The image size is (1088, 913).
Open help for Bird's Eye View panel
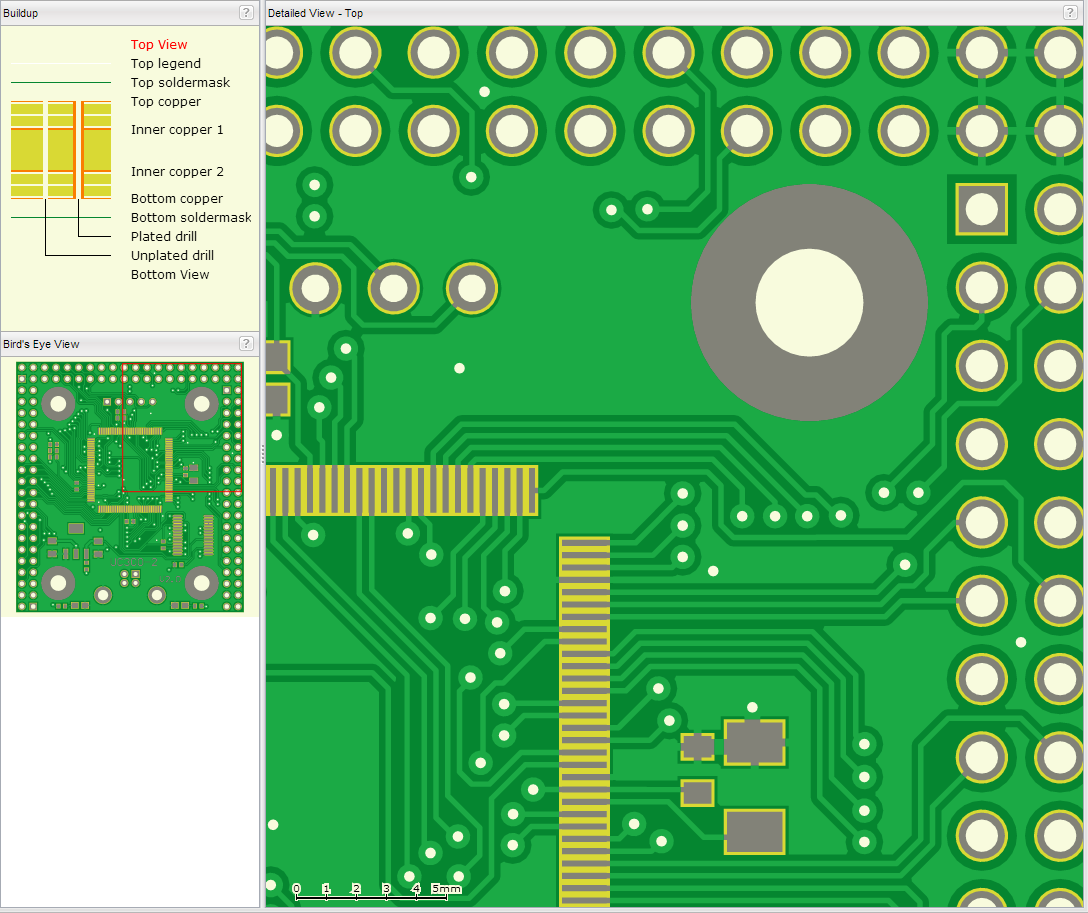point(246,343)
